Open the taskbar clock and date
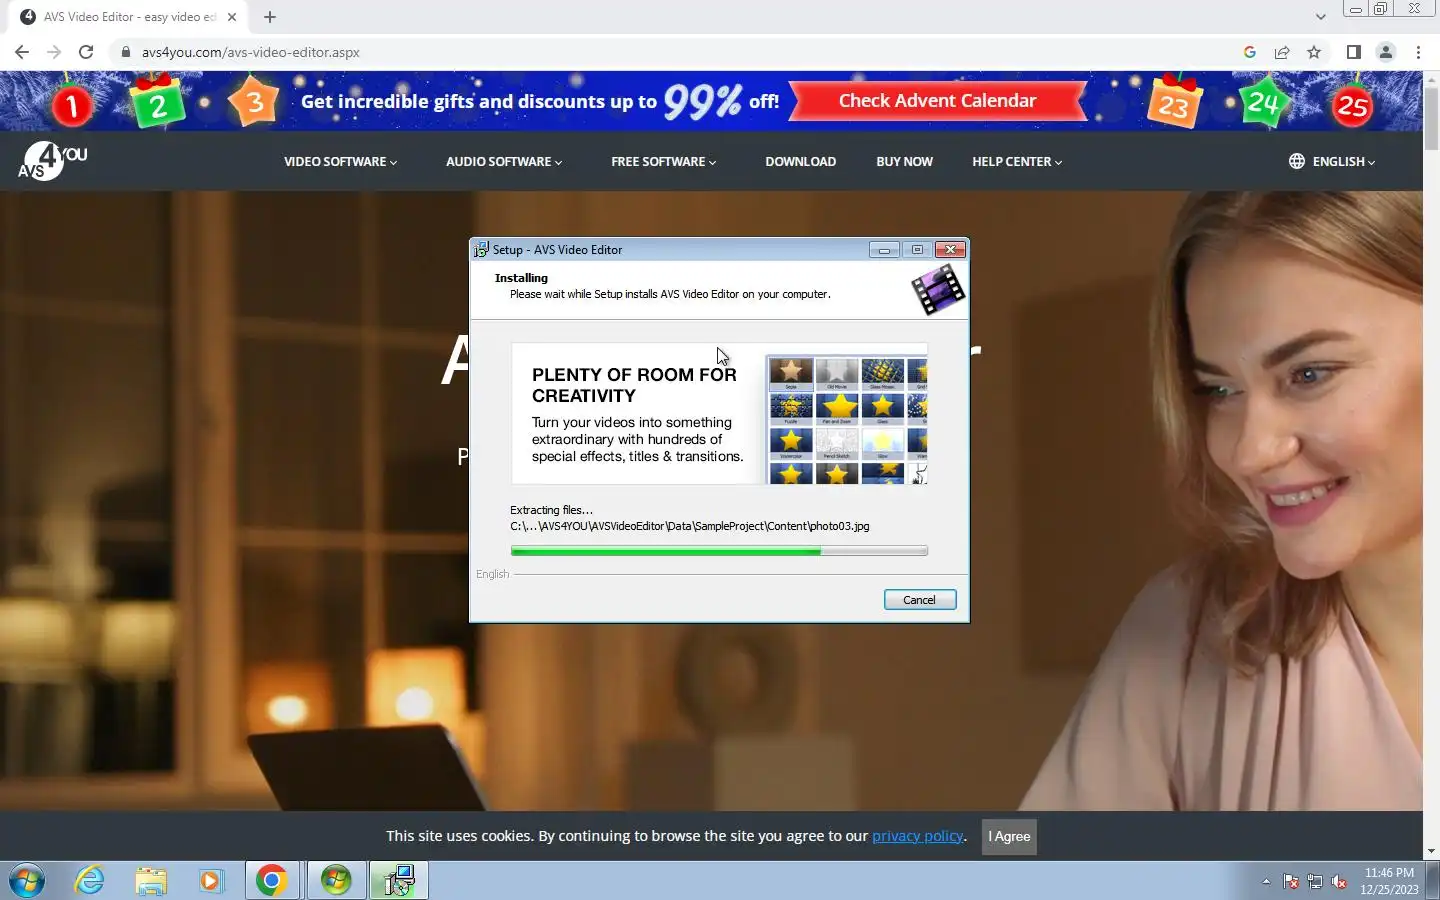The height and width of the screenshot is (900, 1440). [x=1389, y=881]
